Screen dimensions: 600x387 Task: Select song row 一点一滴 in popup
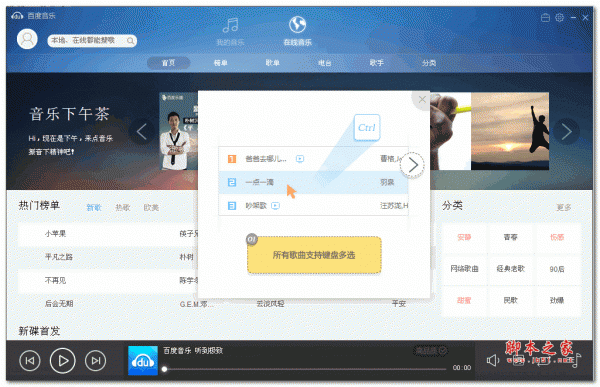pyautogui.click(x=313, y=182)
